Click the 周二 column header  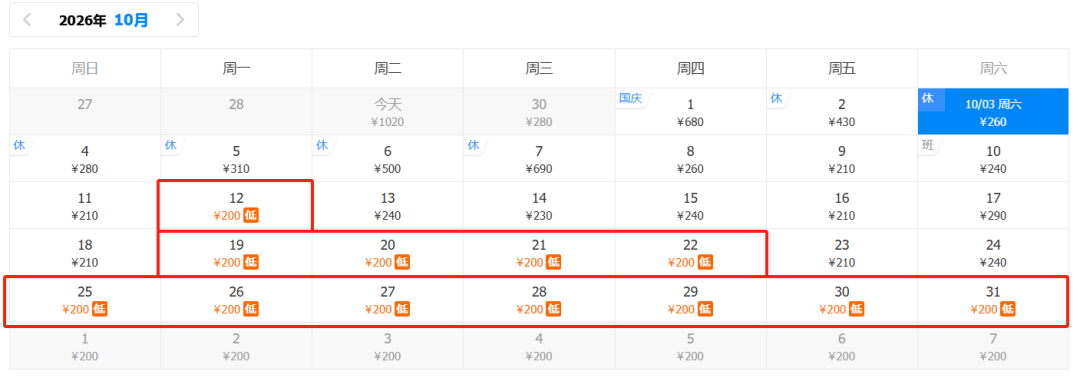click(x=388, y=68)
